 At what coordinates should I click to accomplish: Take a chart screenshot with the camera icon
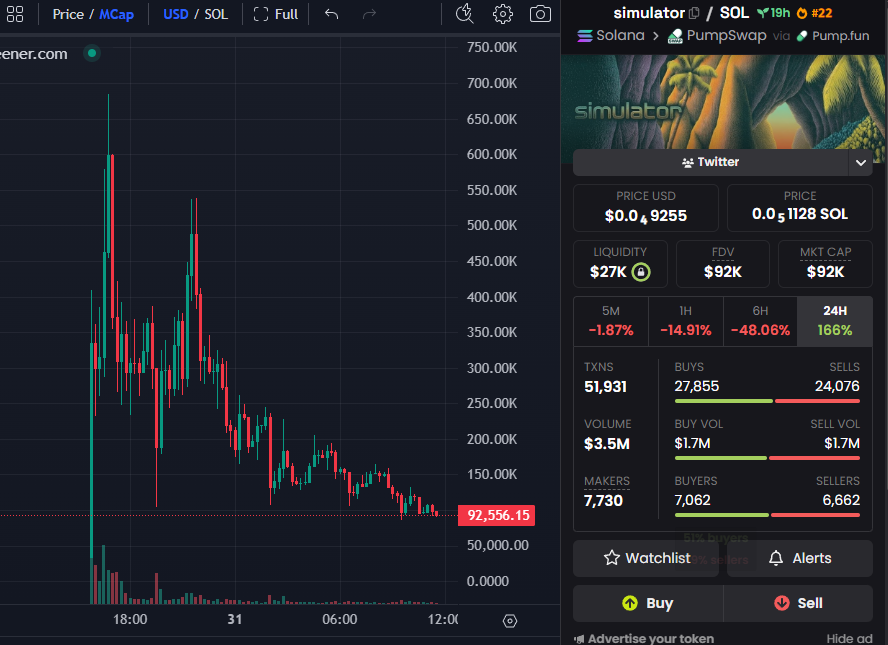(540, 14)
